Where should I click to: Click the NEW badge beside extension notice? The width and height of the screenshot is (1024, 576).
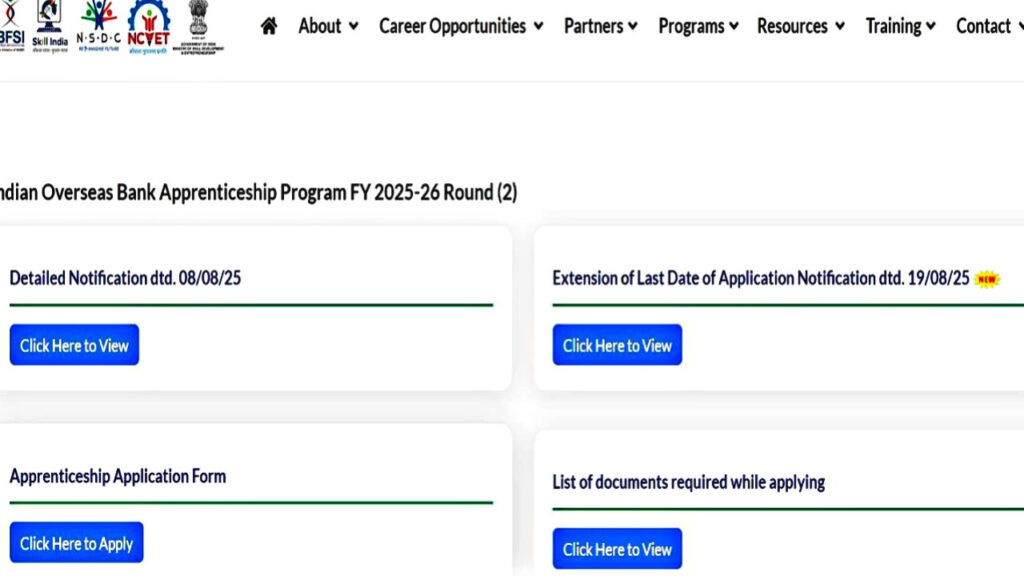[987, 279]
